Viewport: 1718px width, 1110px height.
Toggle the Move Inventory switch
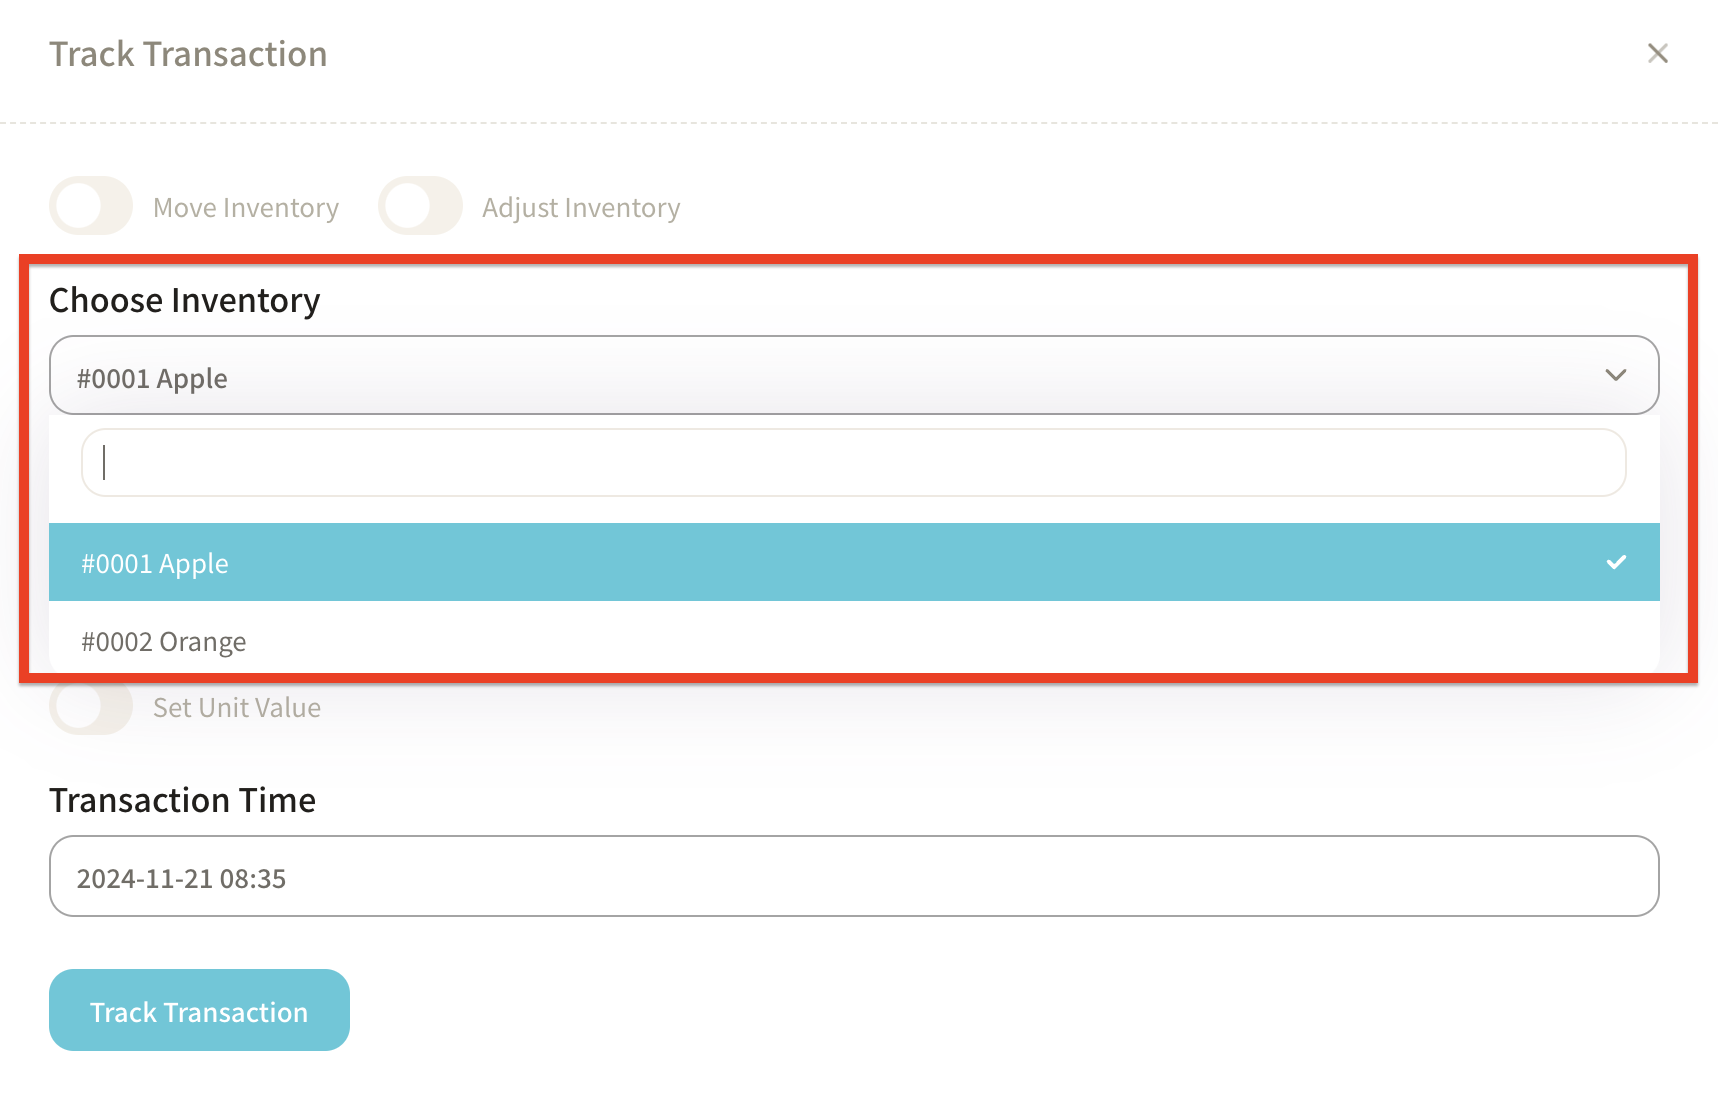pos(91,206)
